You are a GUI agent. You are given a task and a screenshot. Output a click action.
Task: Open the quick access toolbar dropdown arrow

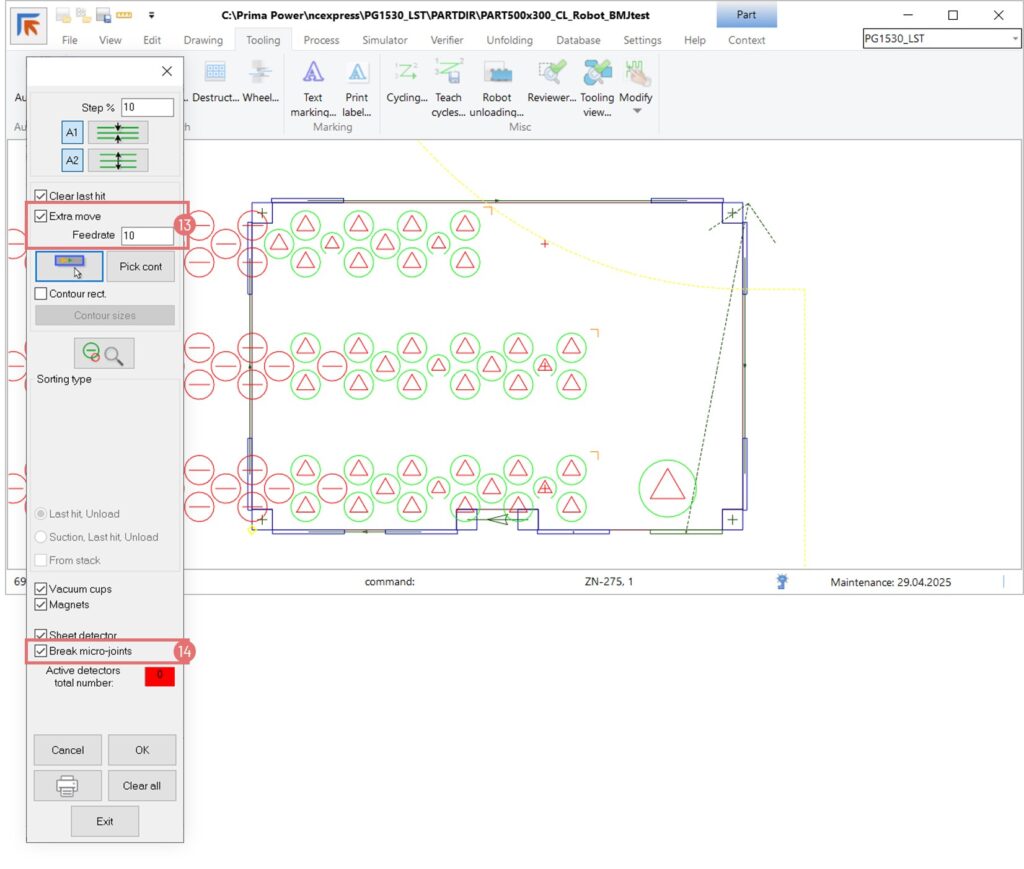150,15
